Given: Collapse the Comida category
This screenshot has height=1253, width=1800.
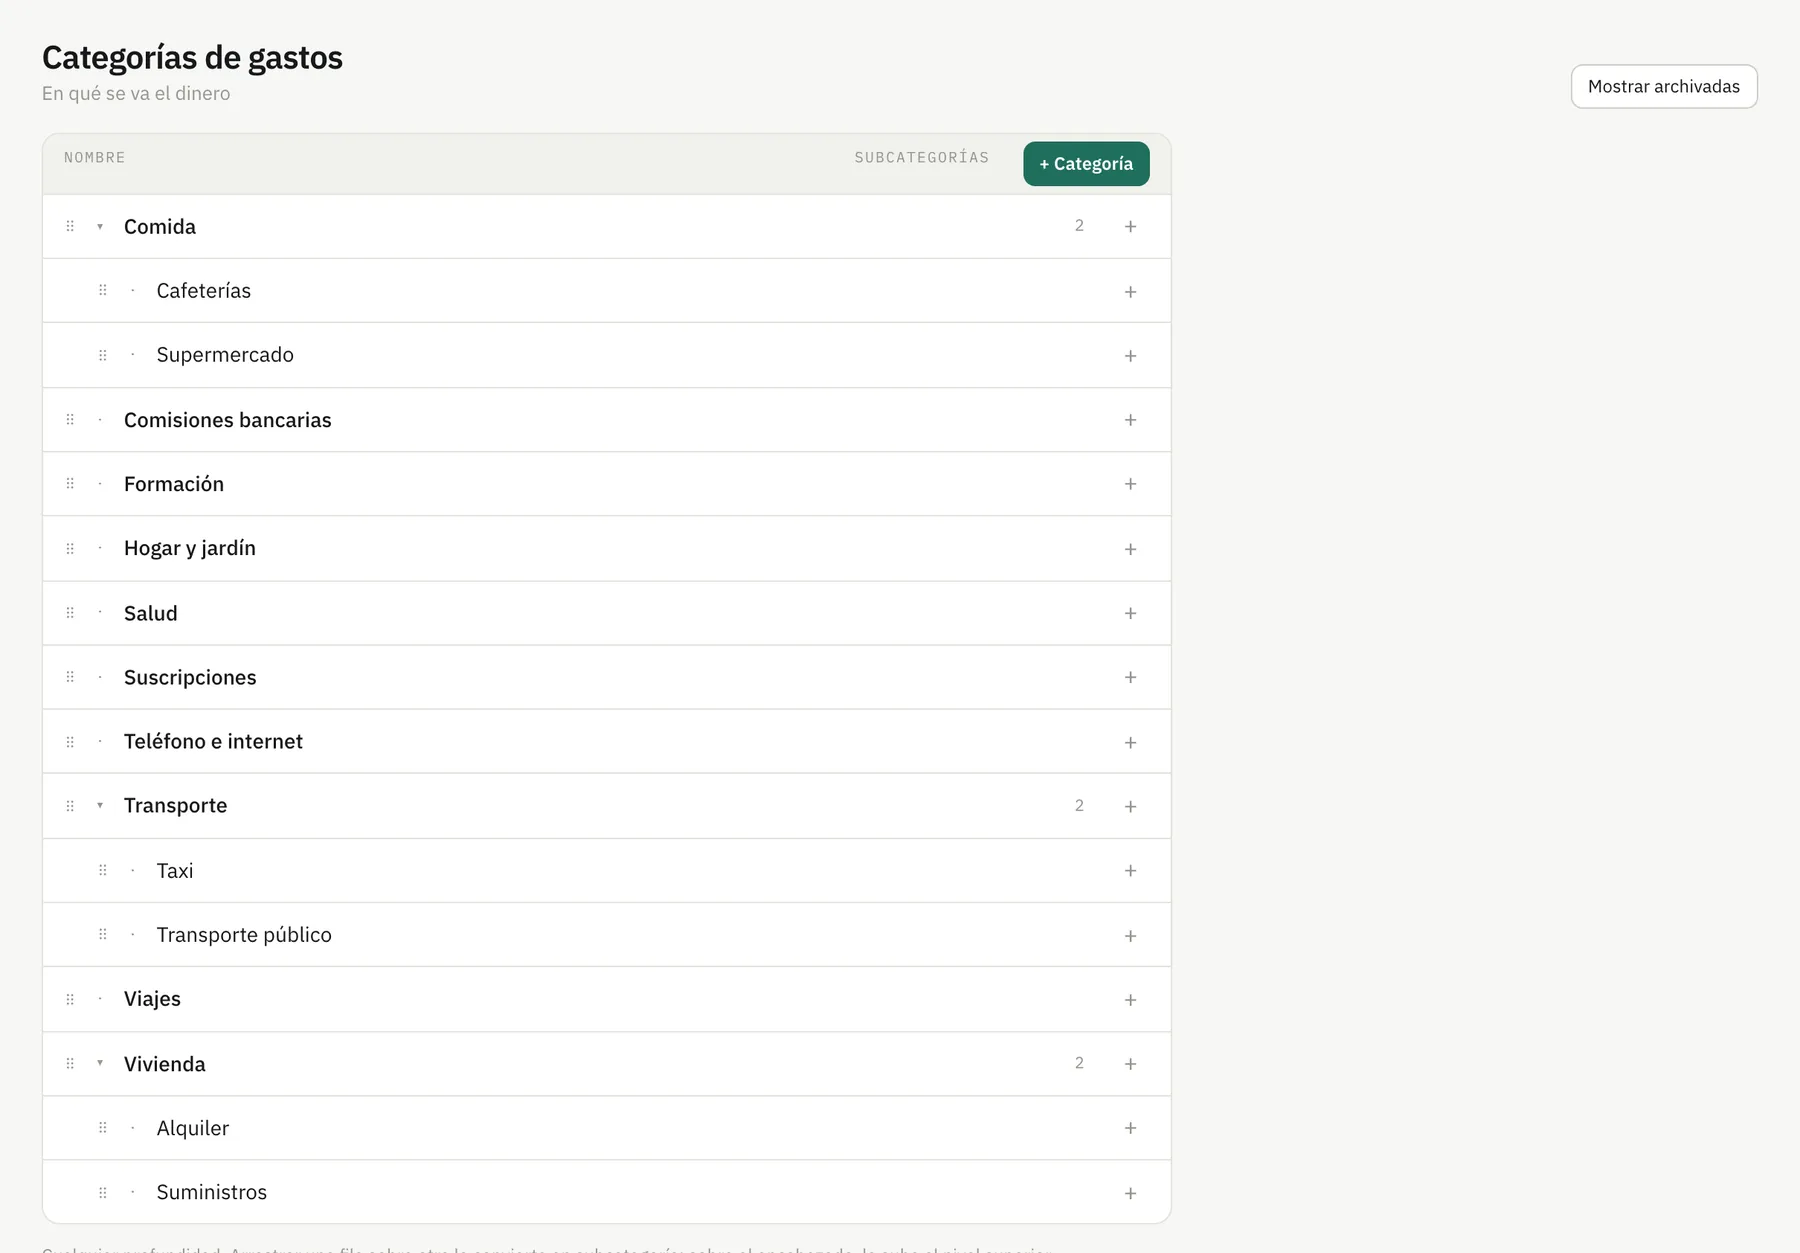Looking at the screenshot, I should click(100, 227).
